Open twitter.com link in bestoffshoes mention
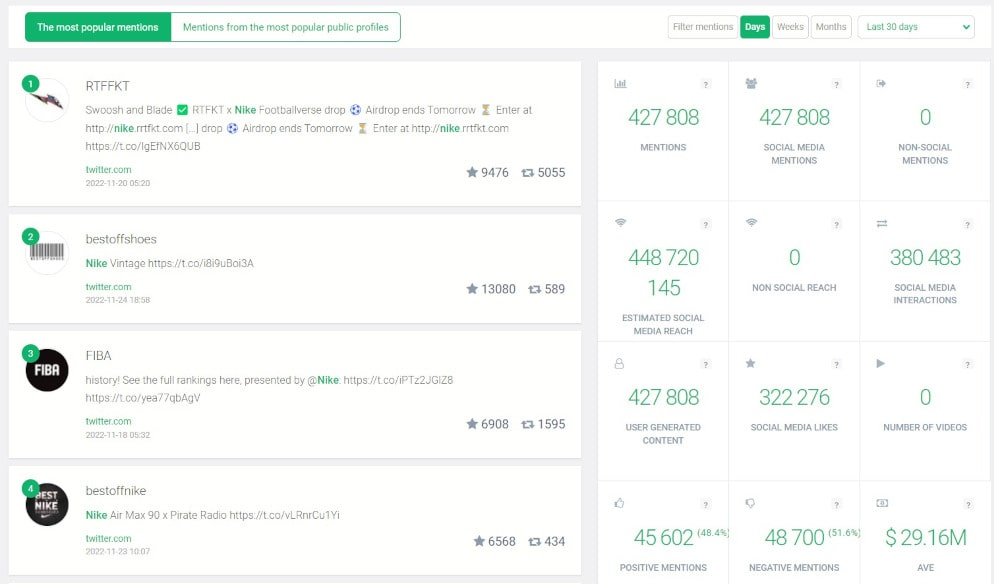Image resolution: width=994 pixels, height=584 pixels. (x=108, y=287)
